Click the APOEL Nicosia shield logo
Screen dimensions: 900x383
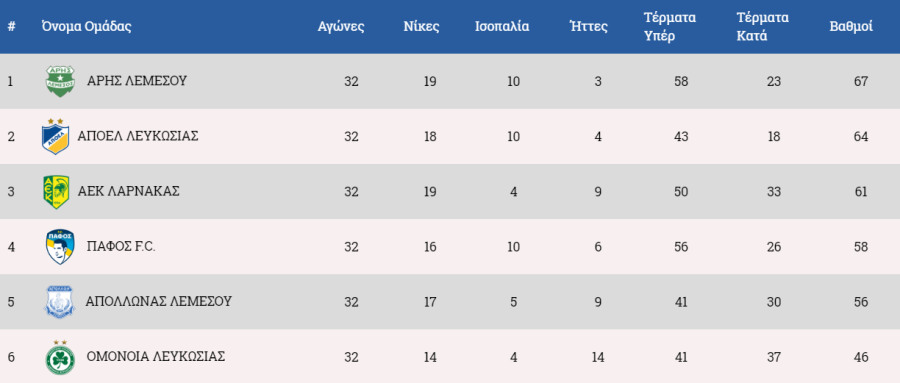coord(56,137)
